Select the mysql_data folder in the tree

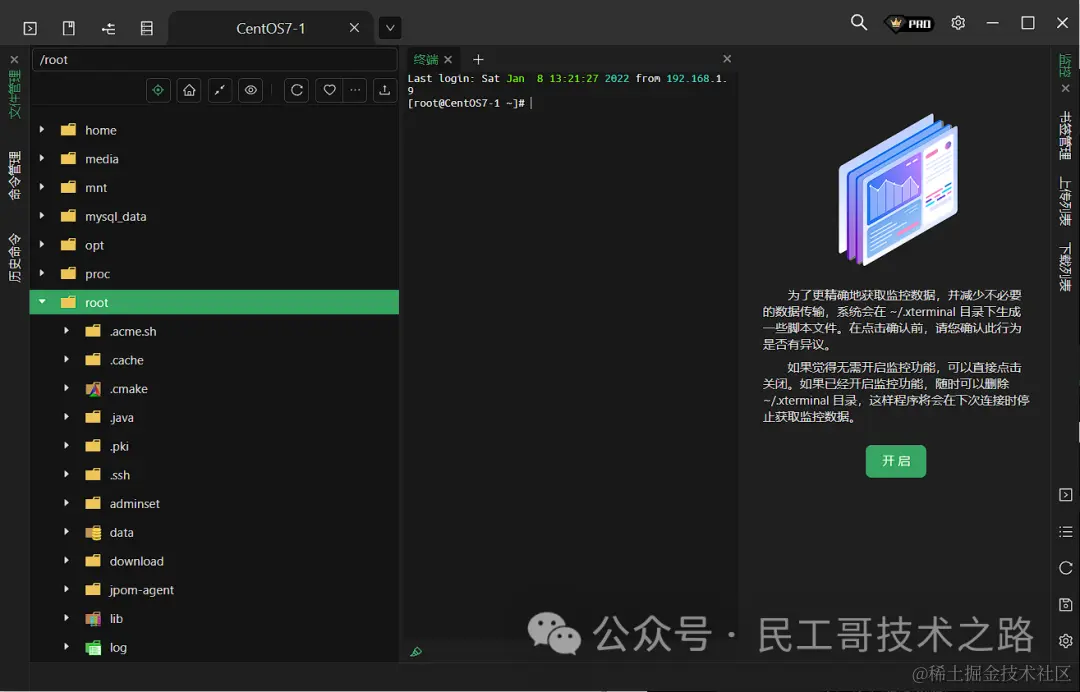[115, 216]
